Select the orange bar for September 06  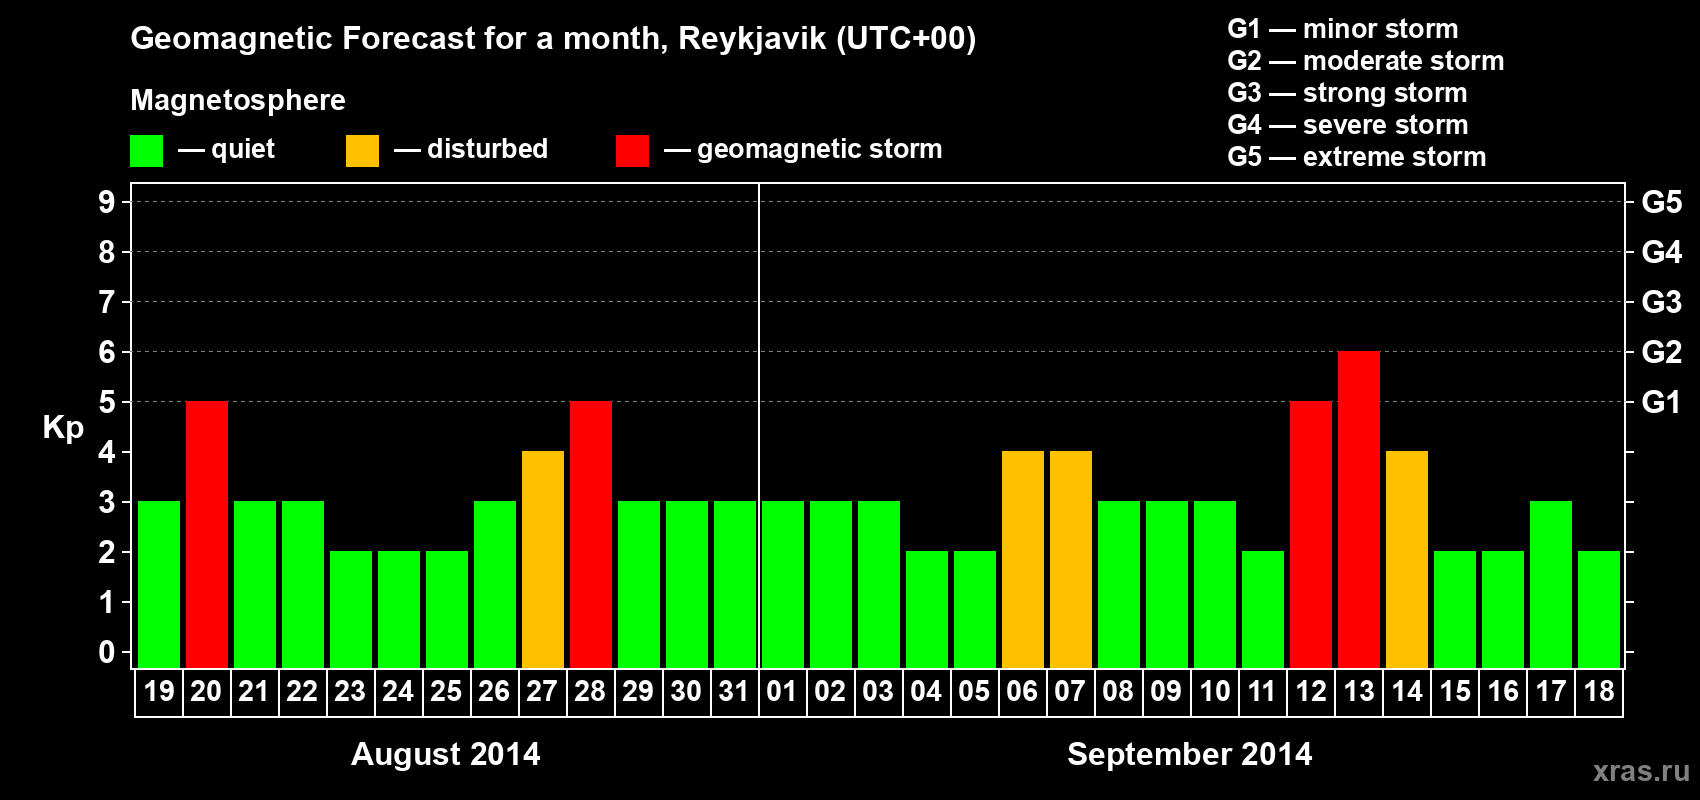pyautogui.click(x=1023, y=559)
